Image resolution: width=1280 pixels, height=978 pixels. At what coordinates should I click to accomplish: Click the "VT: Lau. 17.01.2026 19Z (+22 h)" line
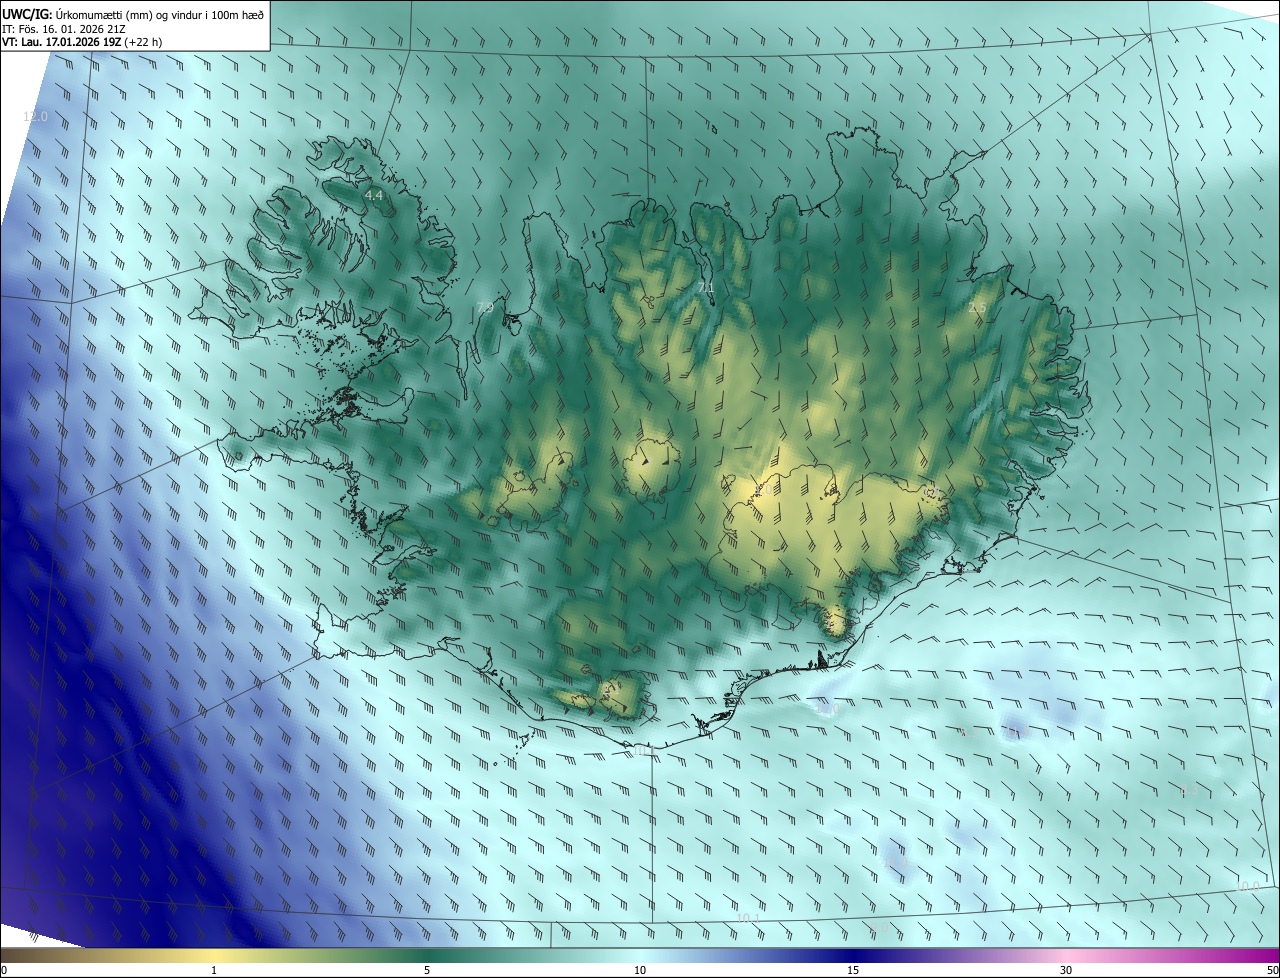coord(82,42)
